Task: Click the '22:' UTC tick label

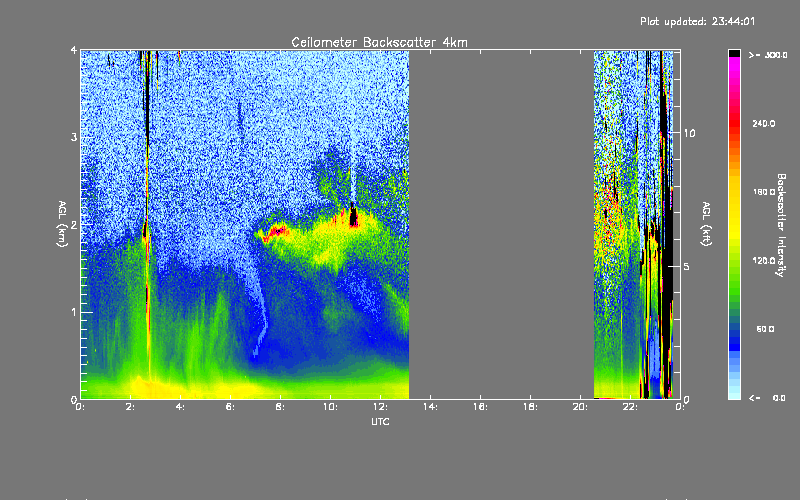Action: pos(630,407)
